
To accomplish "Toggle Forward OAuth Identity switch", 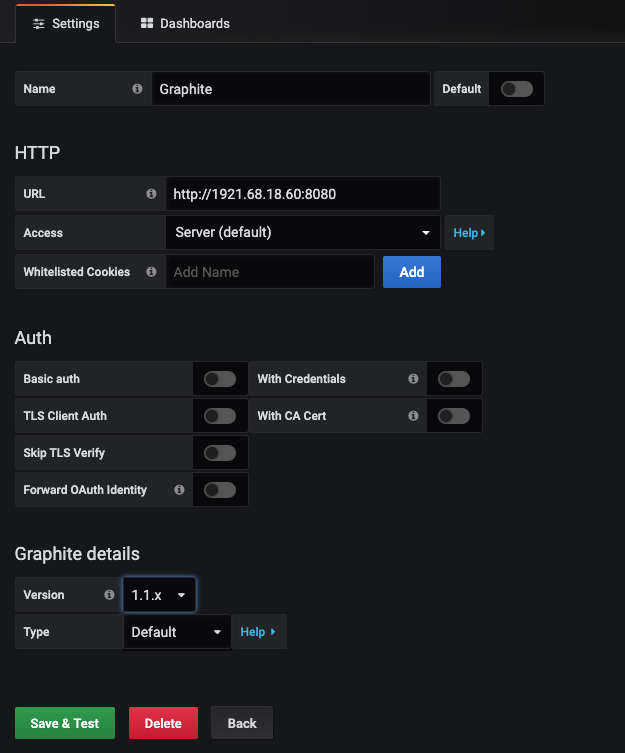I will coord(220,490).
